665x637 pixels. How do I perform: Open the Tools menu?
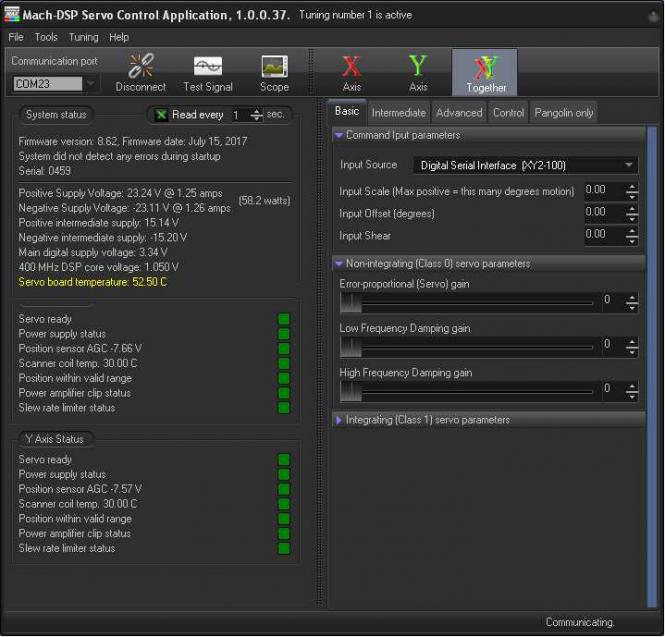click(x=46, y=37)
